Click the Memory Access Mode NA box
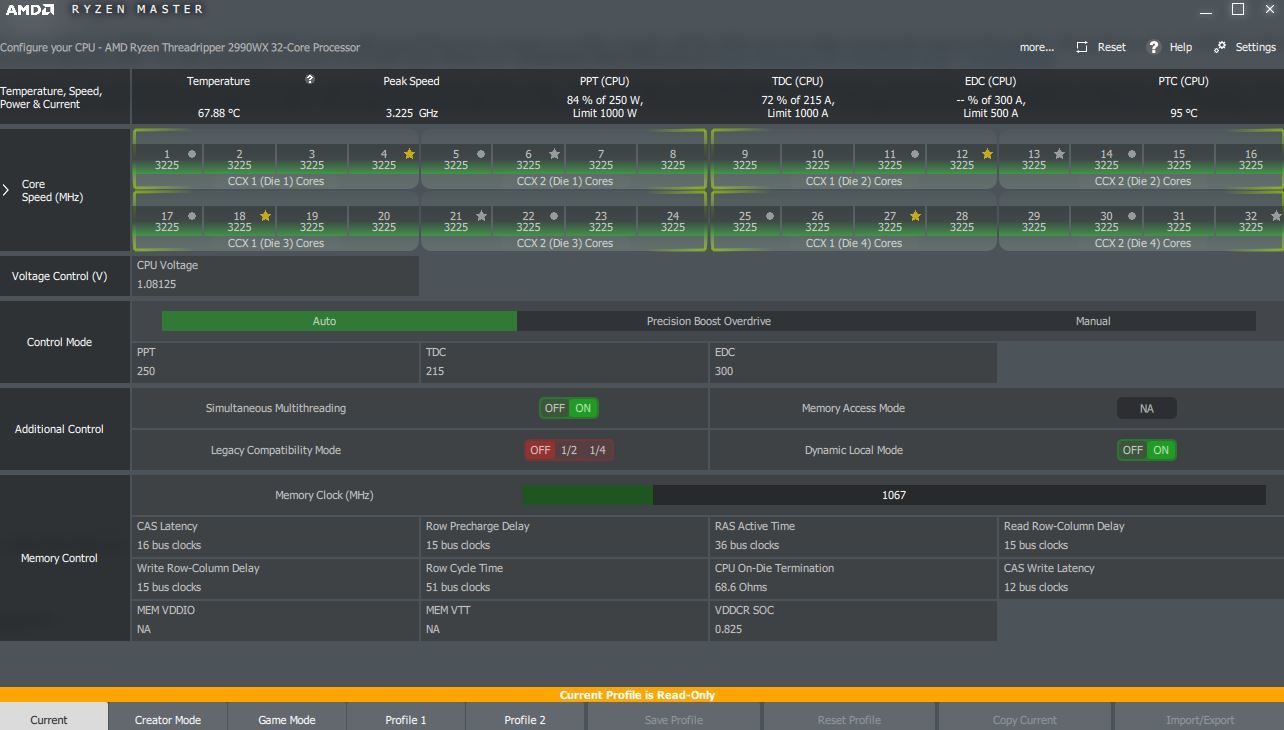 tap(1146, 408)
